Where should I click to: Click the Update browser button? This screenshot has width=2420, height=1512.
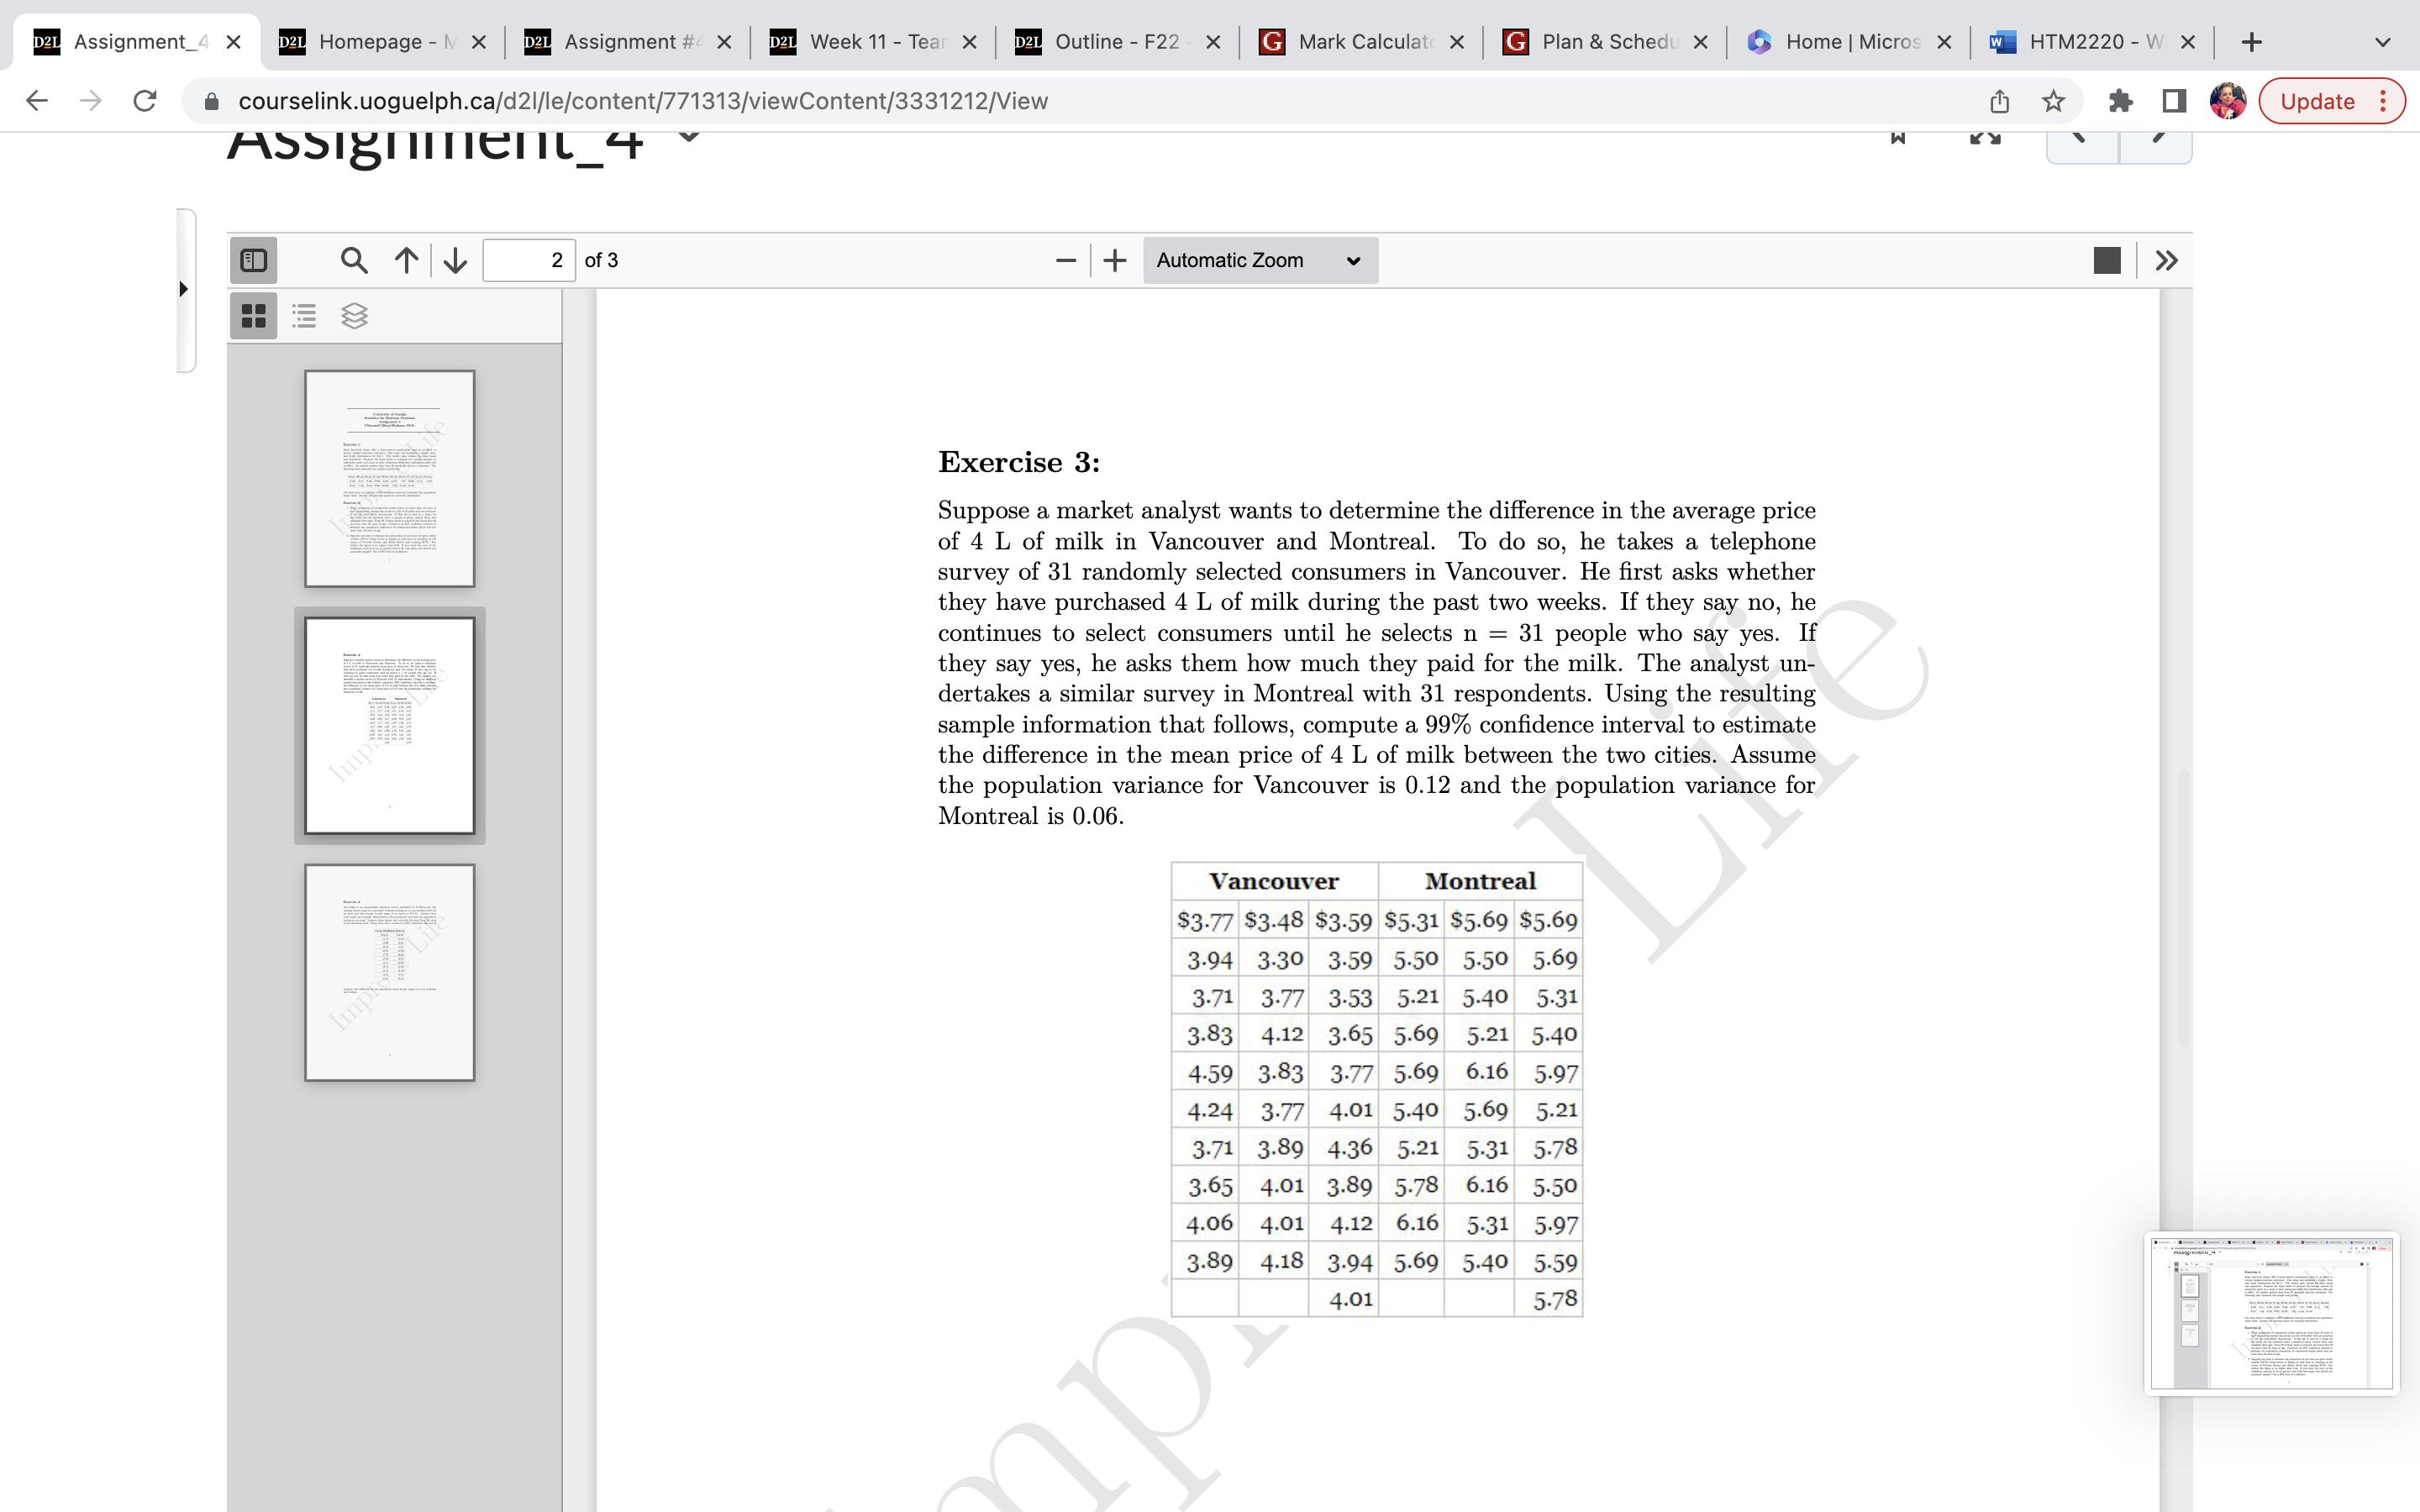click(2318, 101)
